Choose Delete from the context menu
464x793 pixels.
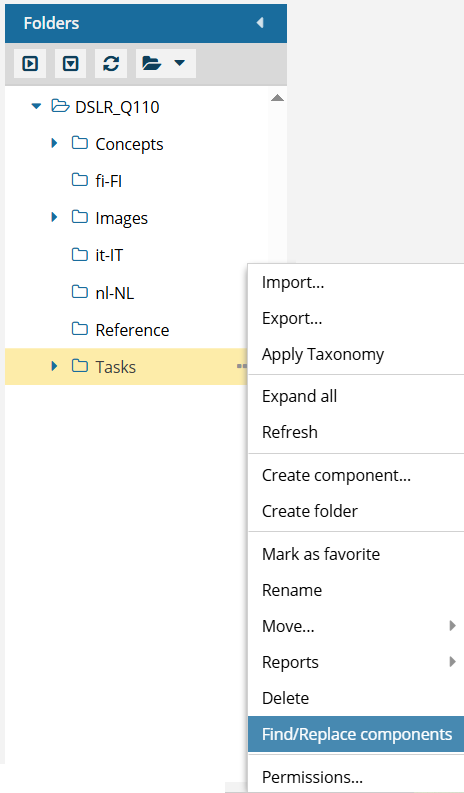coord(356,698)
